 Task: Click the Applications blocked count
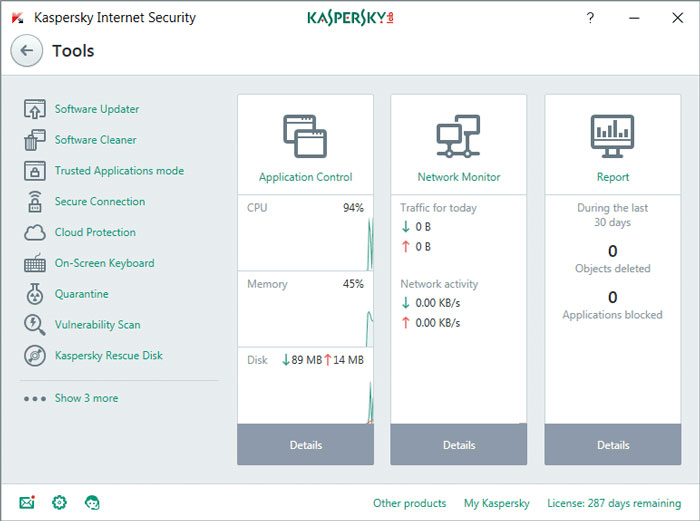pyautogui.click(x=612, y=297)
